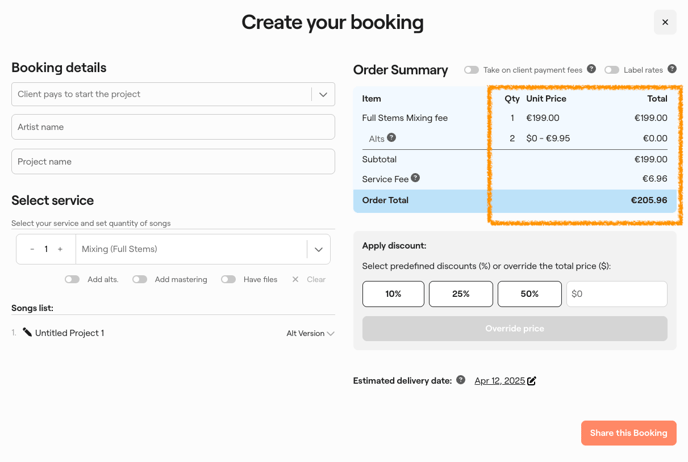Click Service Fee help icon
The height and width of the screenshot is (462, 688).
[x=415, y=178]
